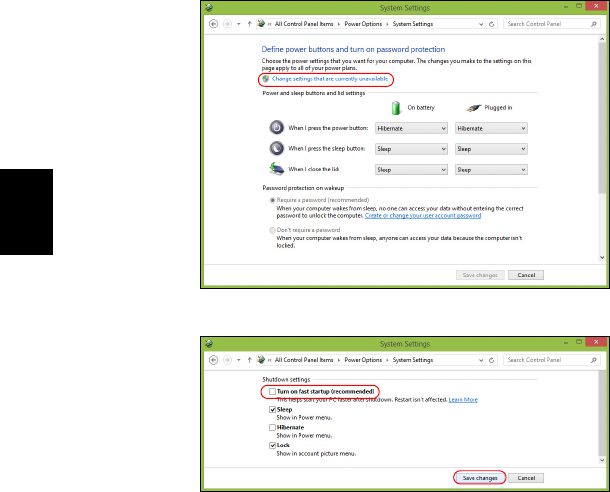The width and height of the screenshot is (610, 492).
Task: Click the greyed-out Save changes button in top window
Action: (x=480, y=275)
